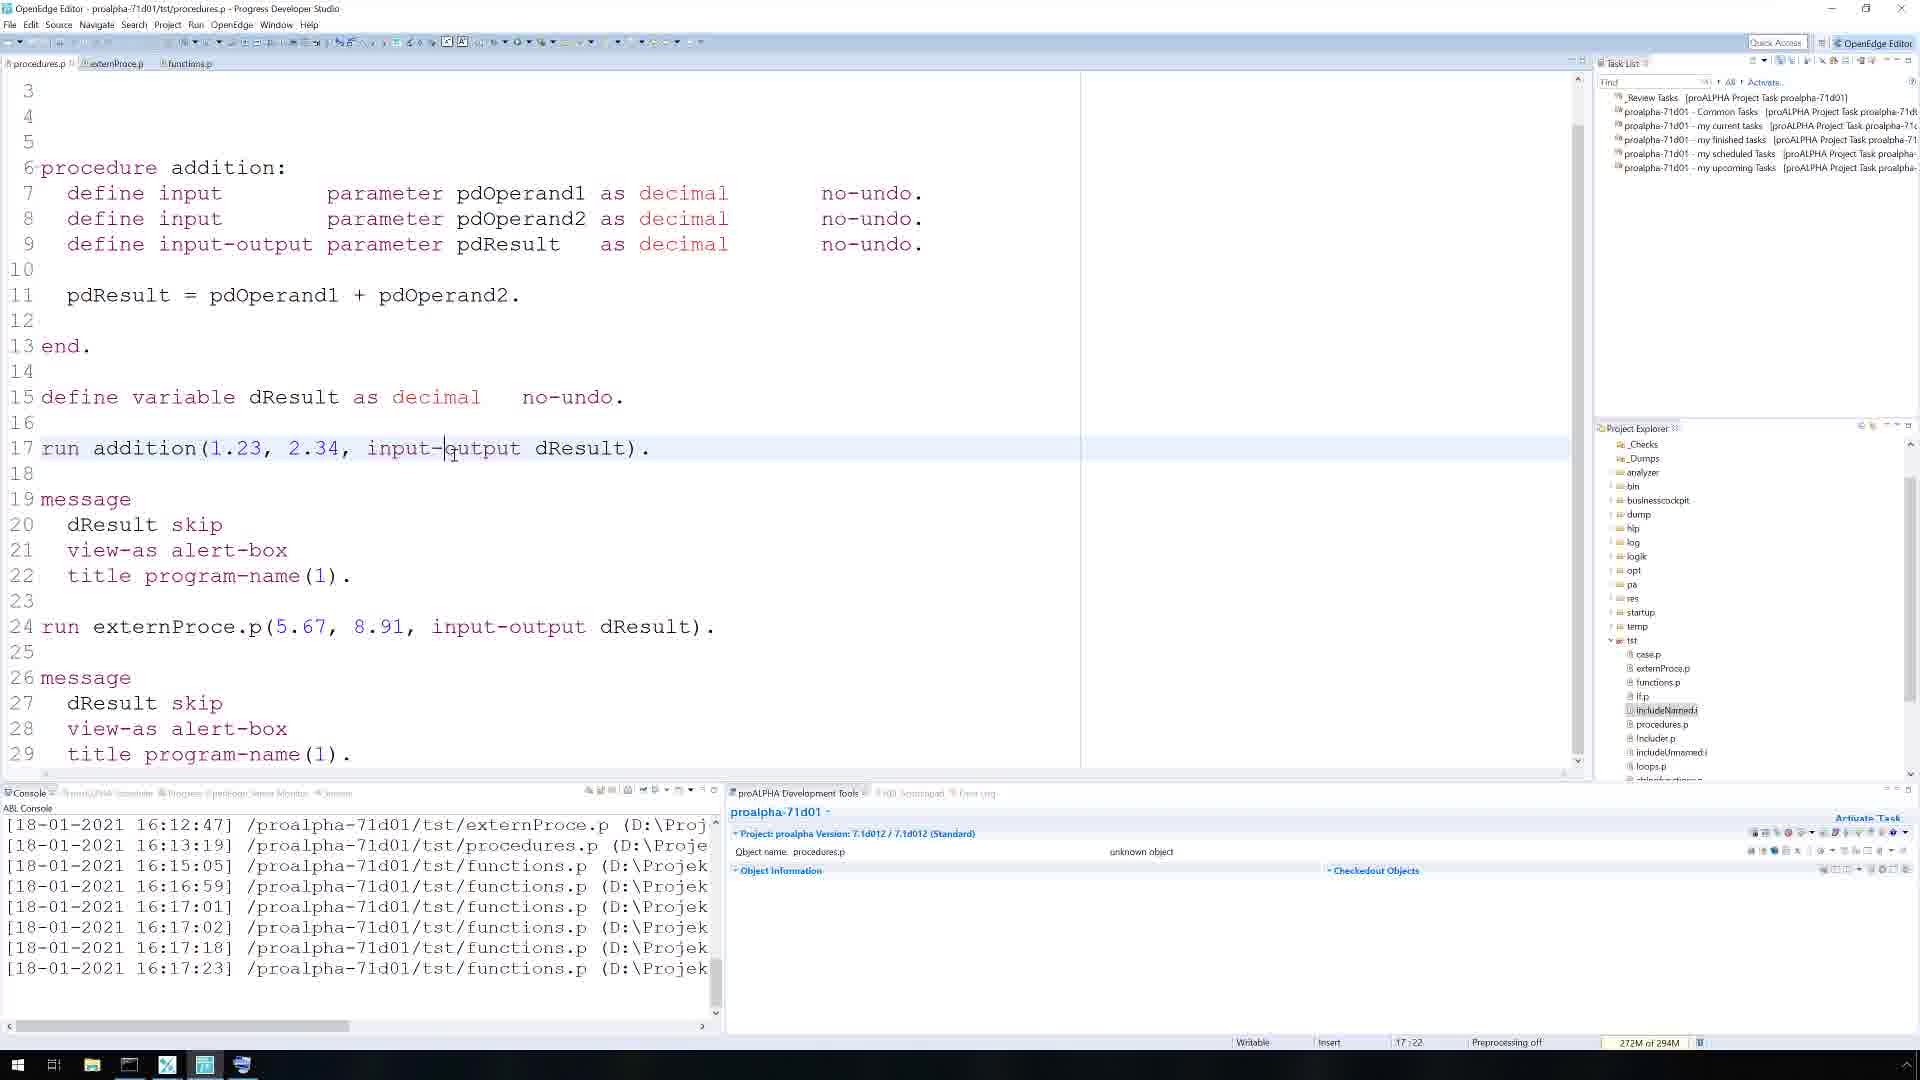The image size is (1920, 1080).
Task: Collapse the Object Information section
Action: pos(735,871)
